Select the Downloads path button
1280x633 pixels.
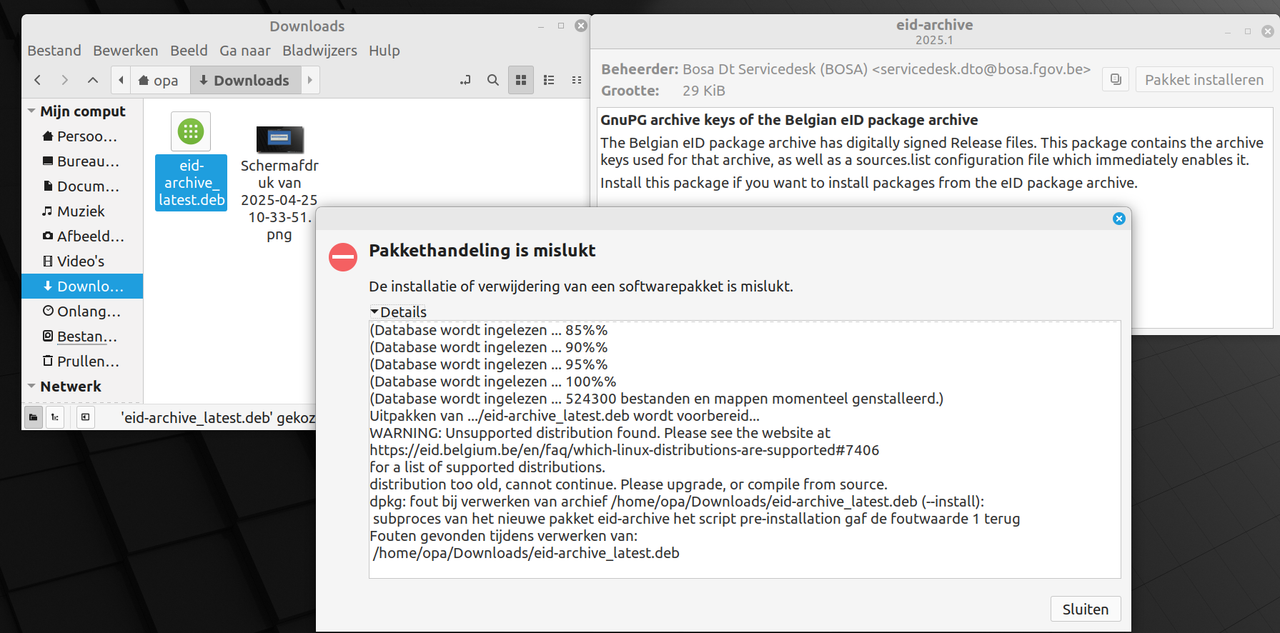(x=245, y=80)
